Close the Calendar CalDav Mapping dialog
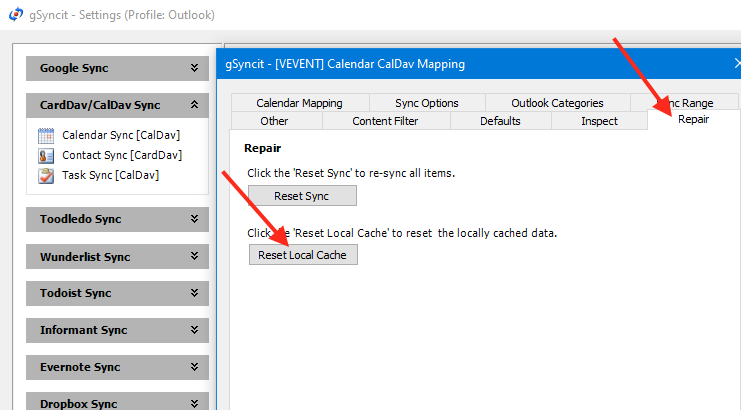Image resolution: width=741 pixels, height=410 pixels. click(737, 63)
